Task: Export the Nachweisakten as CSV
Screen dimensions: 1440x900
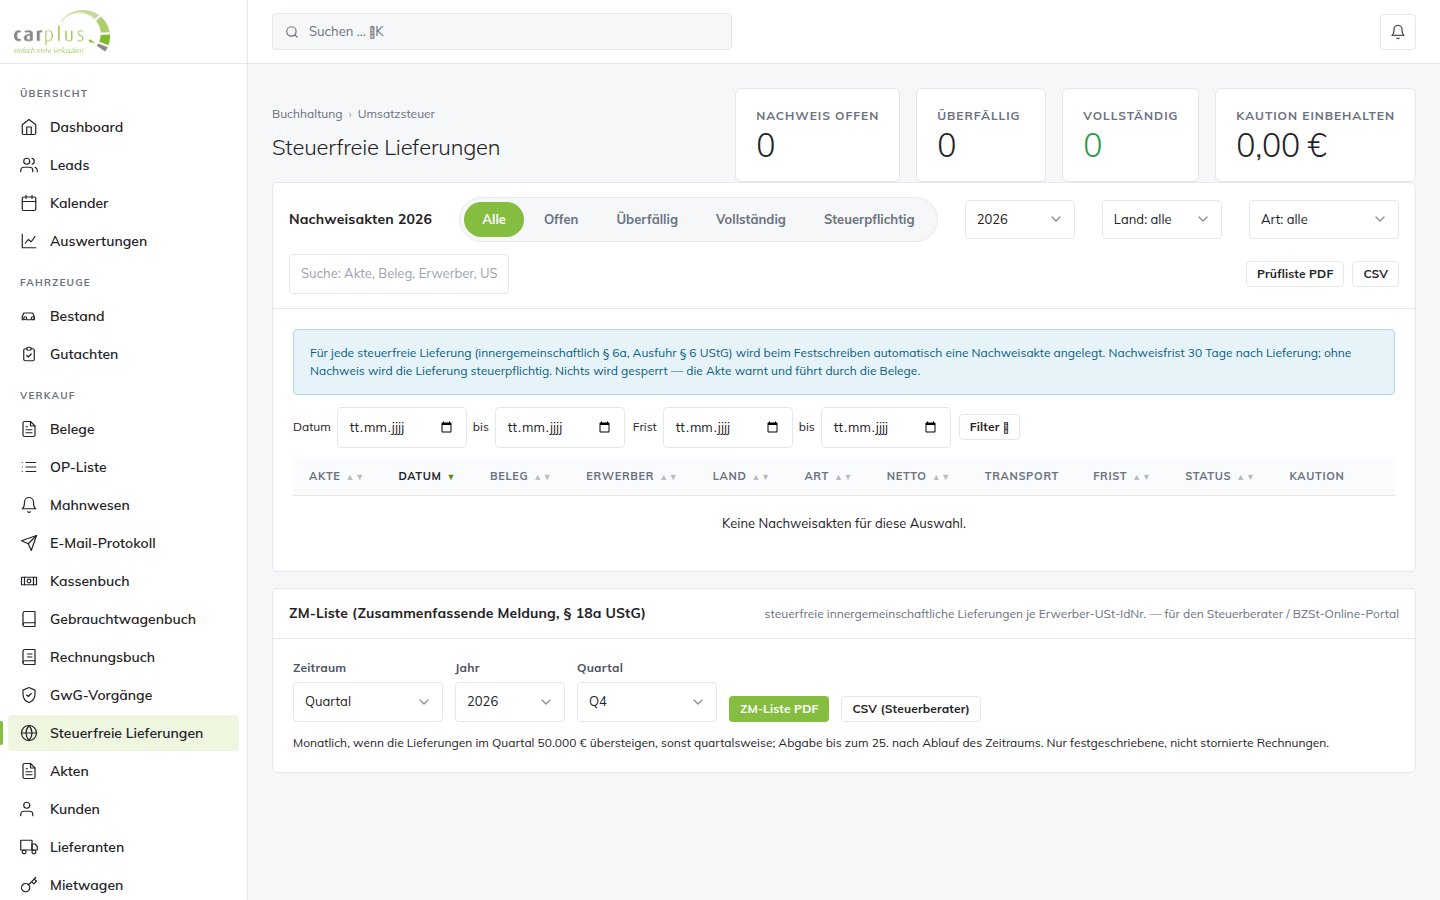Action: (x=1375, y=274)
